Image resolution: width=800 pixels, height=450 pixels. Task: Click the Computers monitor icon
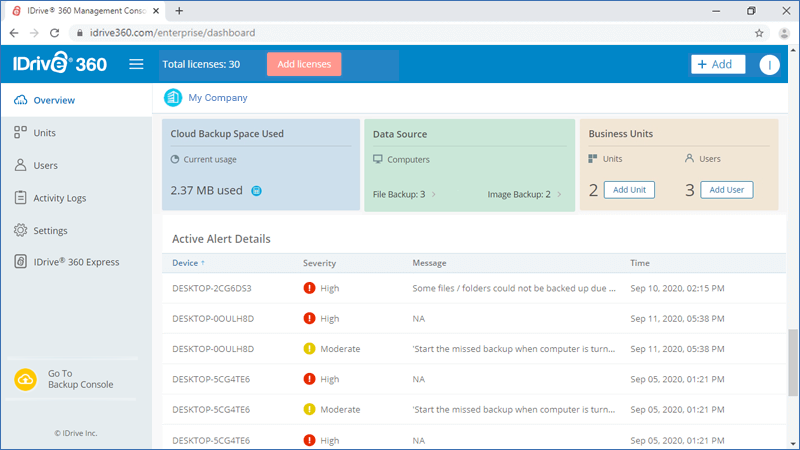pyautogui.click(x=378, y=159)
